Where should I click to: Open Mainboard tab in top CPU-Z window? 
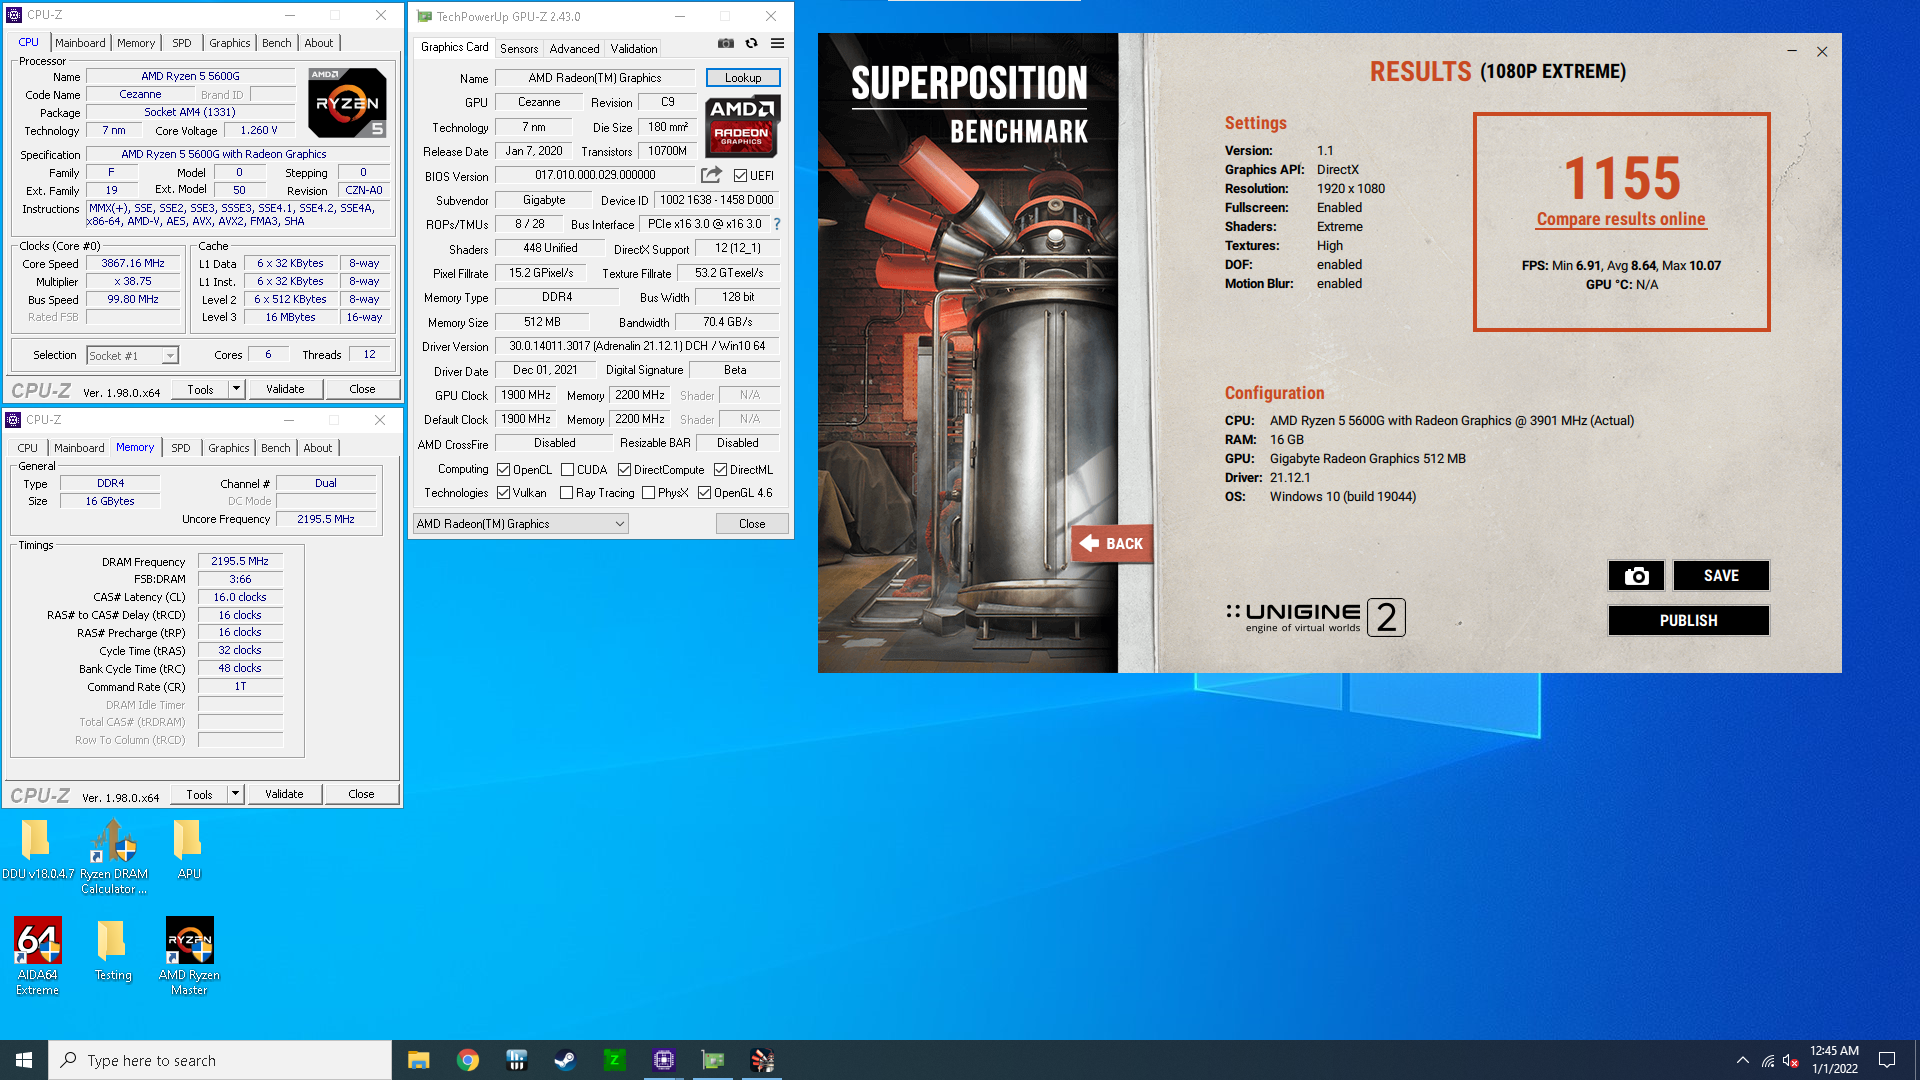80,43
